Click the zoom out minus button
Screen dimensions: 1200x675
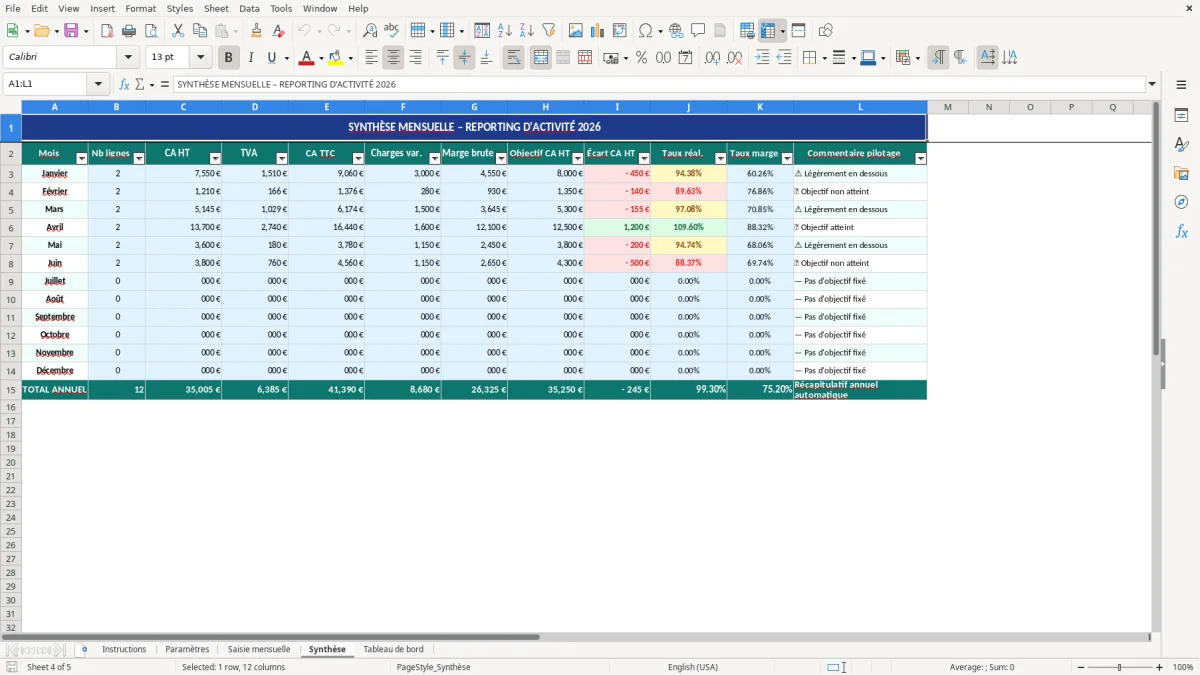click(x=1080, y=667)
